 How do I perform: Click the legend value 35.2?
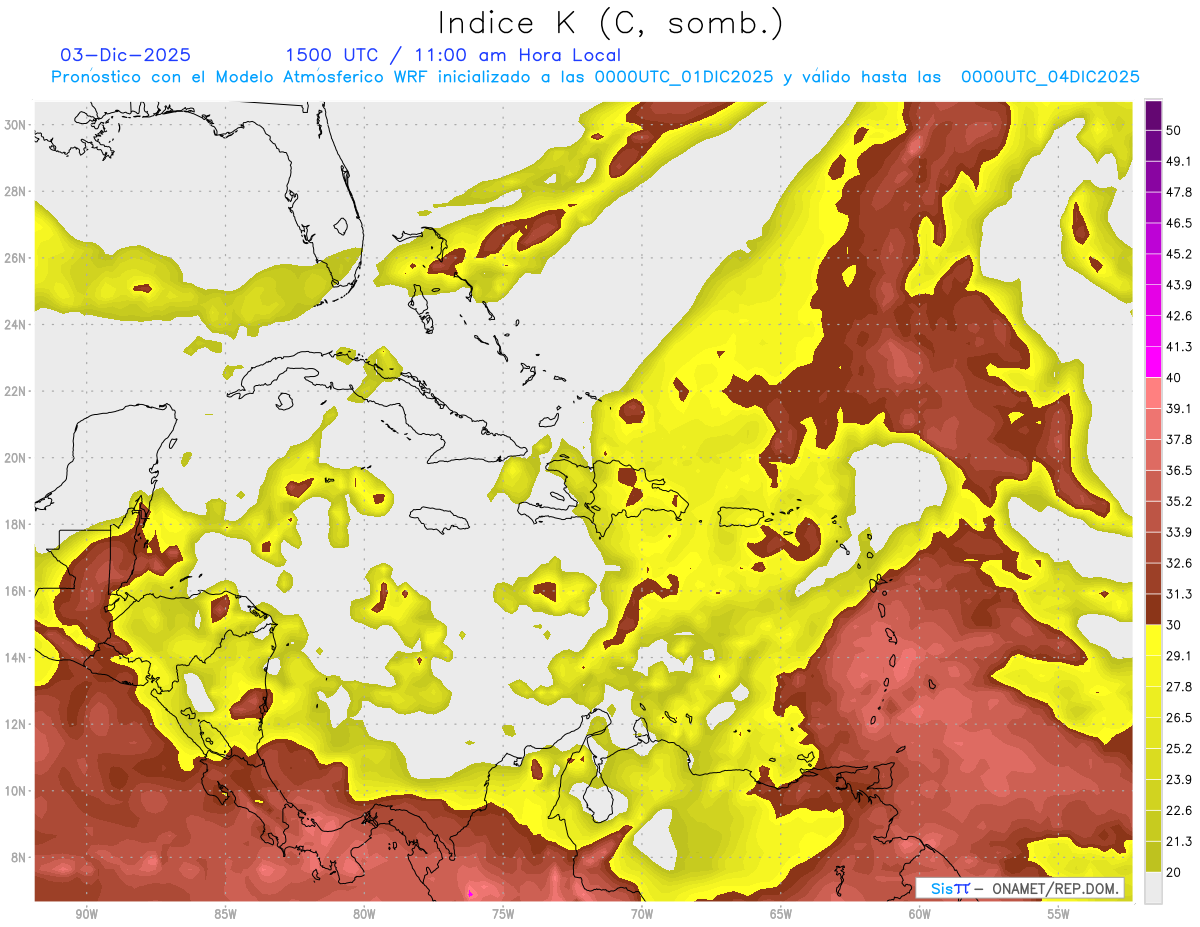[x=1179, y=501]
